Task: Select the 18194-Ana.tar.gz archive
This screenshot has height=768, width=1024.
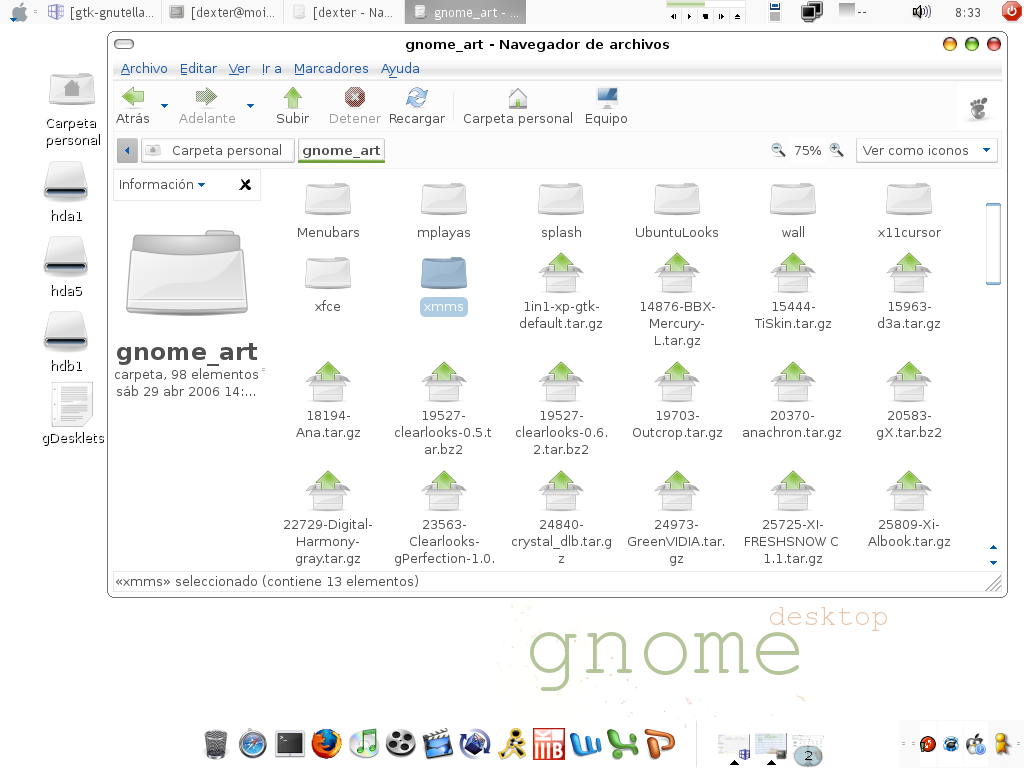Action: (x=328, y=400)
